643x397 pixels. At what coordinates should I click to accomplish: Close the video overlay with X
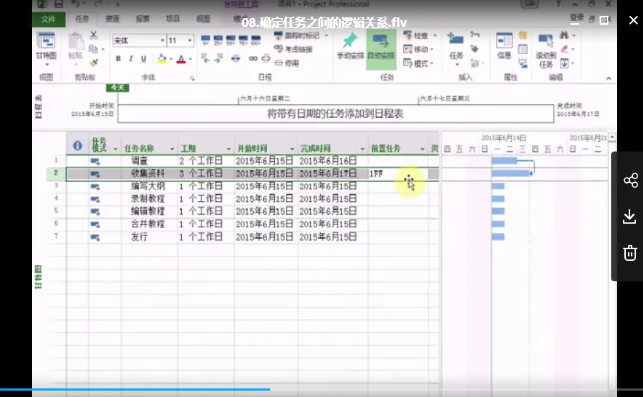coord(633,20)
